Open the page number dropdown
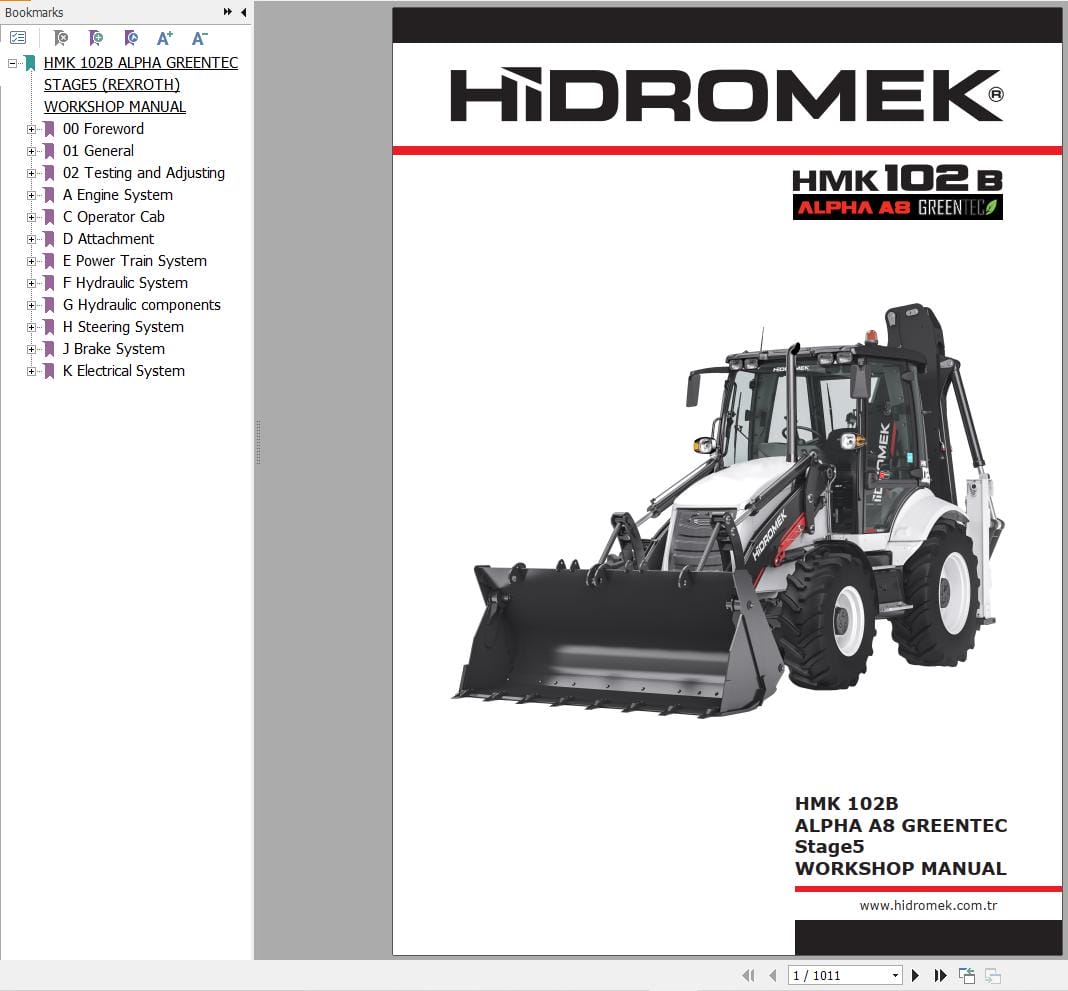This screenshot has width=1068, height=991. pos(898,975)
